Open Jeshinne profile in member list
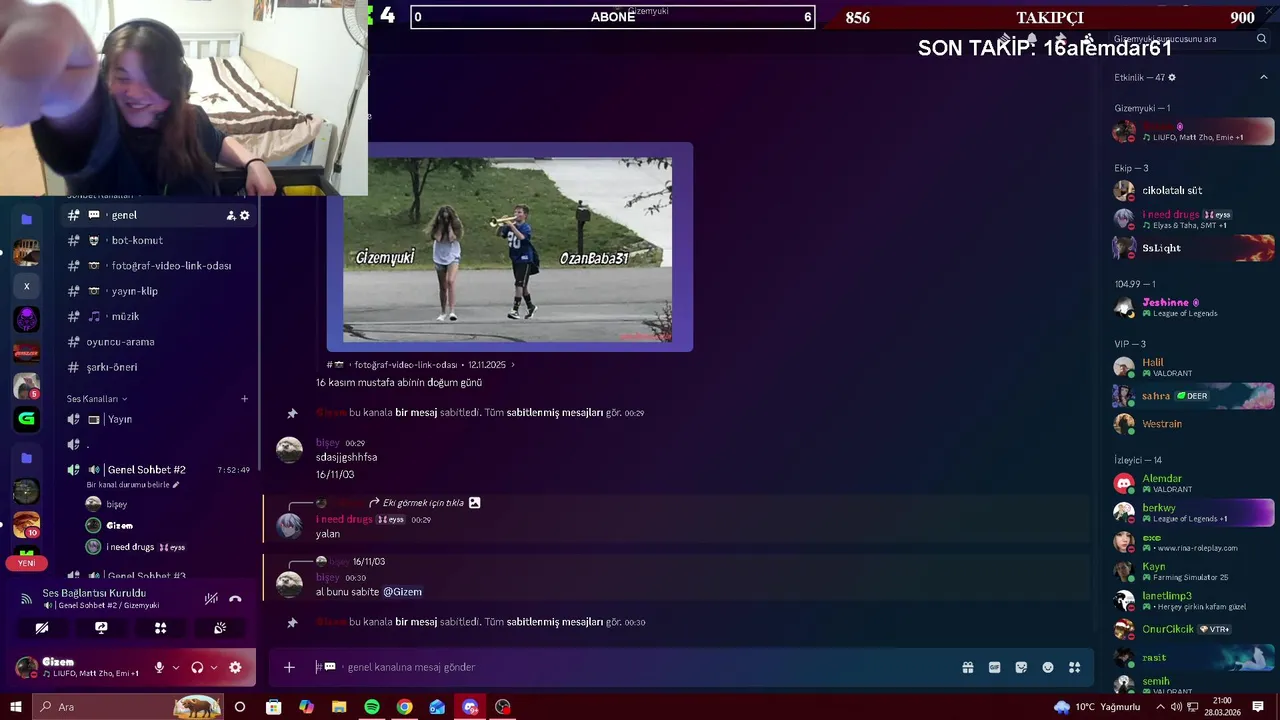The height and width of the screenshot is (720, 1280). click(1192, 307)
